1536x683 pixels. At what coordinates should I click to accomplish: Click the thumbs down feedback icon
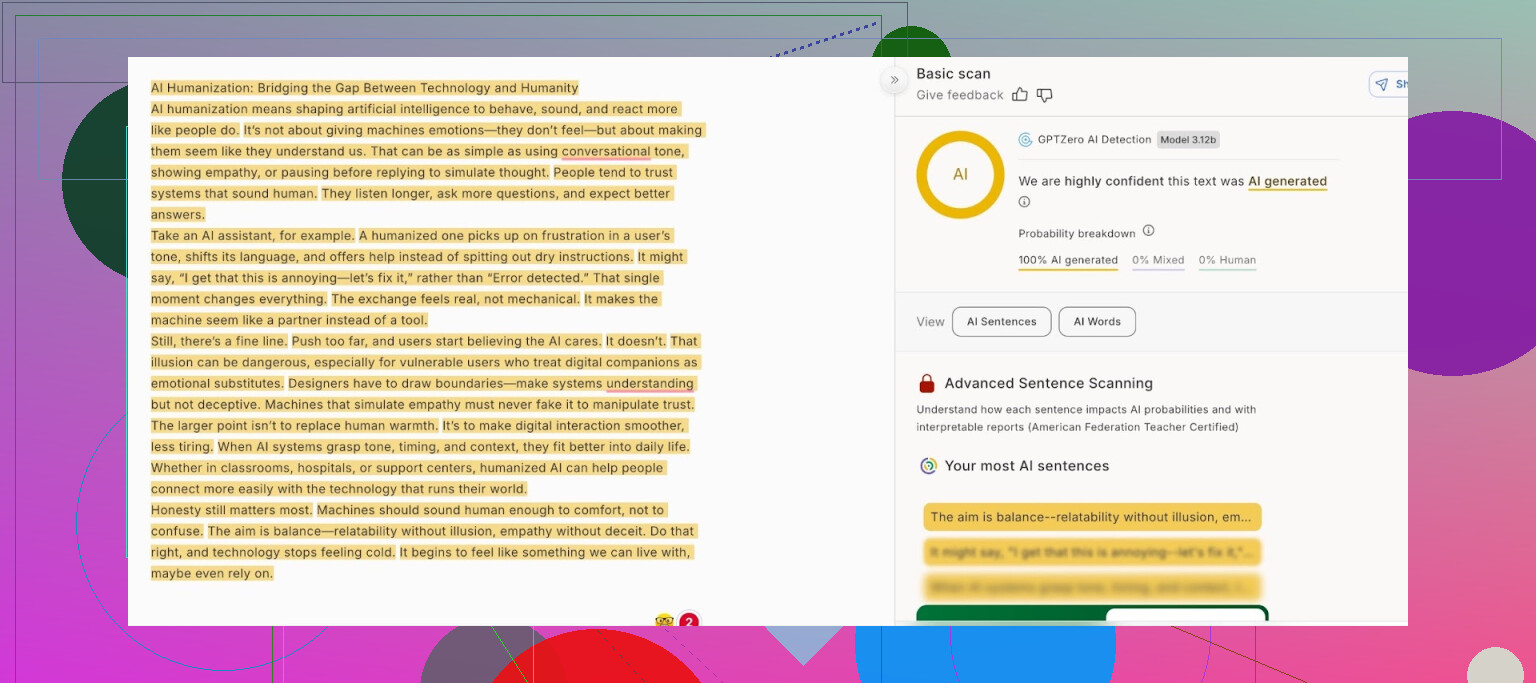(1044, 95)
